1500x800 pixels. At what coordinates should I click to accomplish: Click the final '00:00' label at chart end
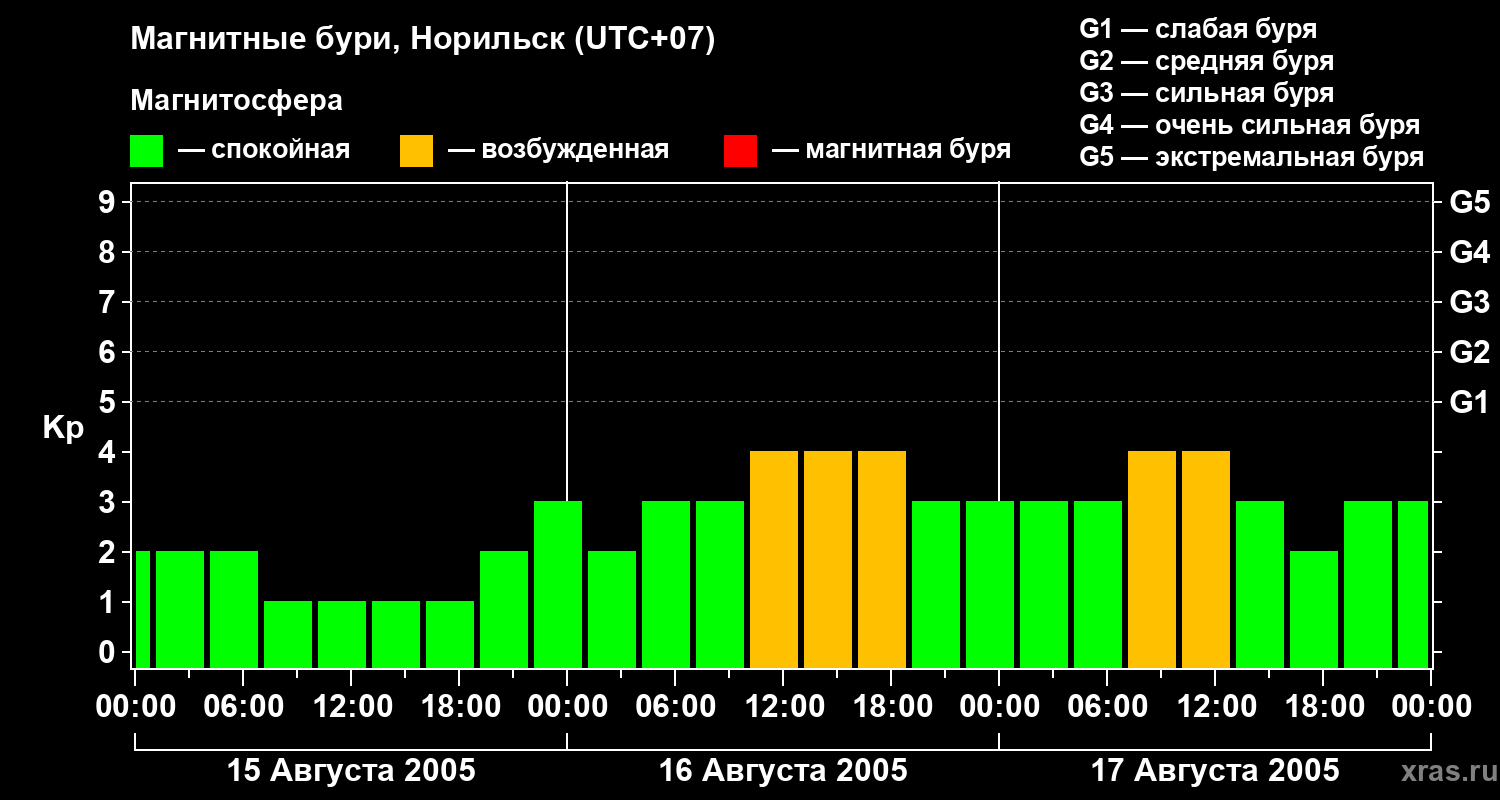pos(1431,707)
